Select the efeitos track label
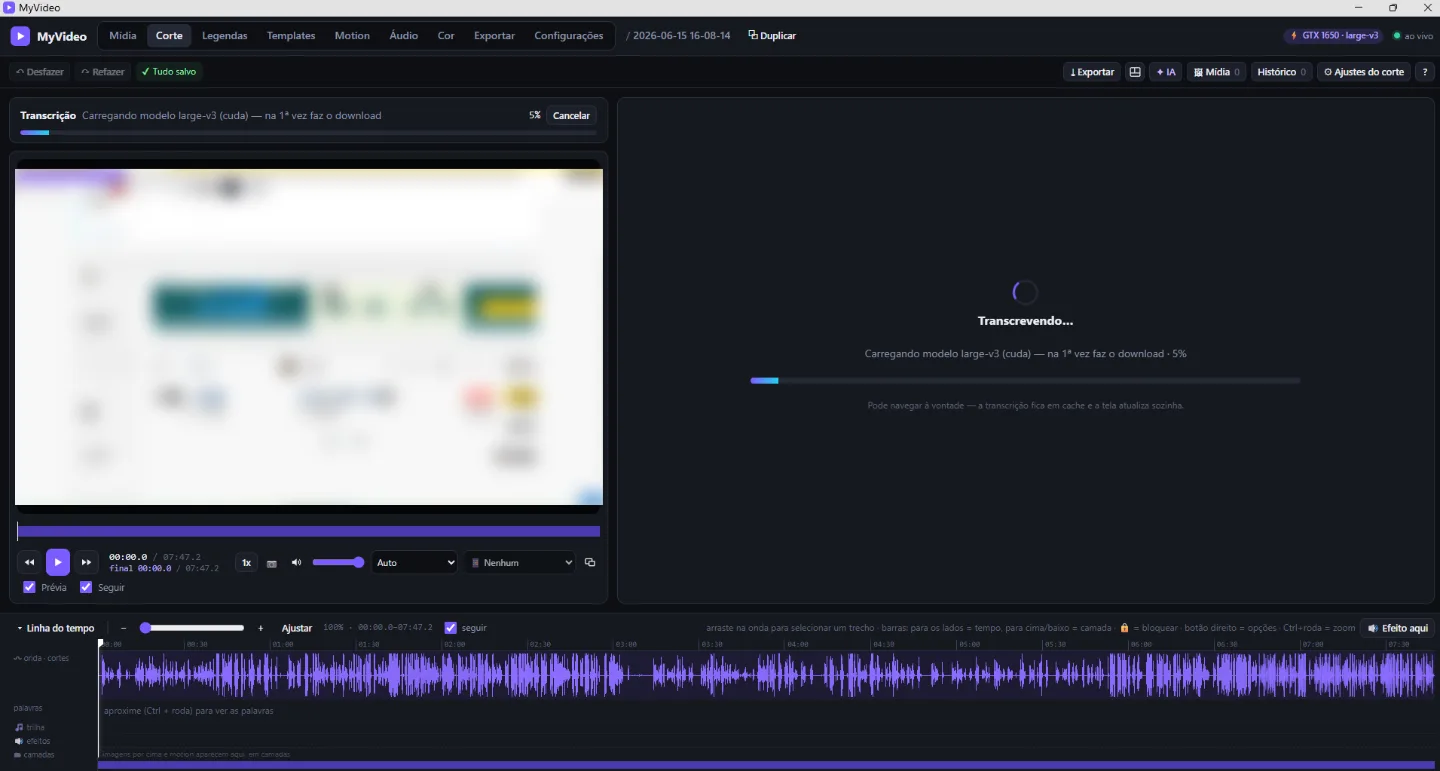 pyautogui.click(x=32, y=741)
